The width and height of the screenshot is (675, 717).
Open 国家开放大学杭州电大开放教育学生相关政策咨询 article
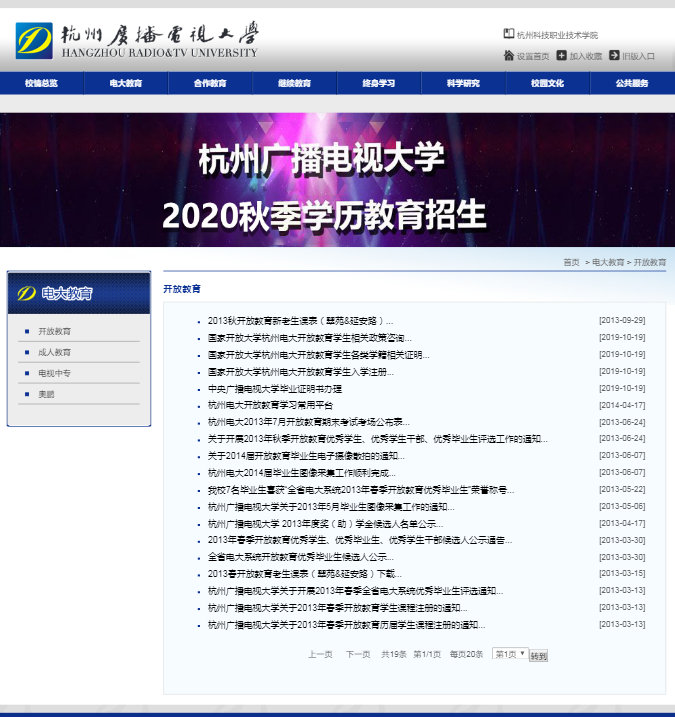pos(310,338)
